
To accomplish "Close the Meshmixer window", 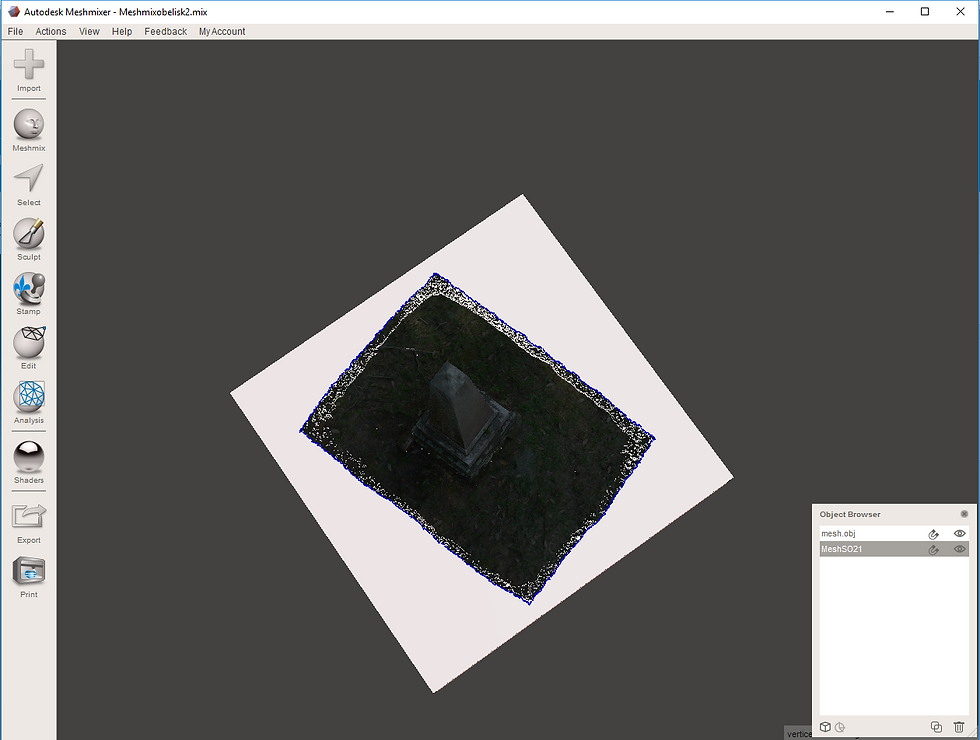I will tap(961, 12).
